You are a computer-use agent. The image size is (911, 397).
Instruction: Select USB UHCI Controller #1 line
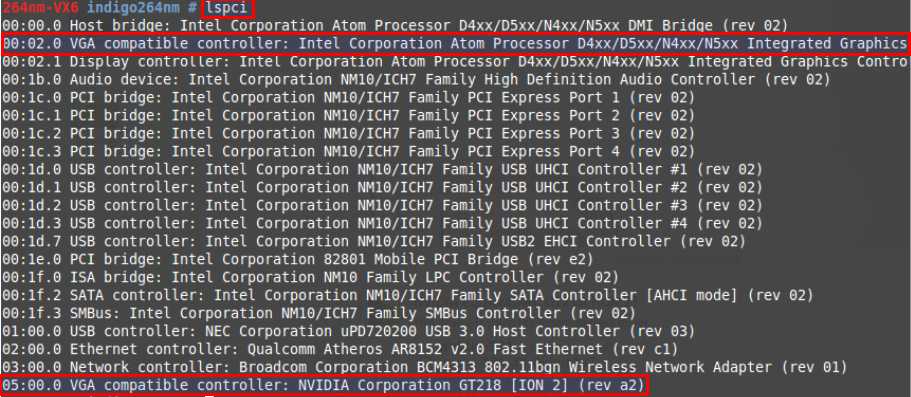pos(382,170)
